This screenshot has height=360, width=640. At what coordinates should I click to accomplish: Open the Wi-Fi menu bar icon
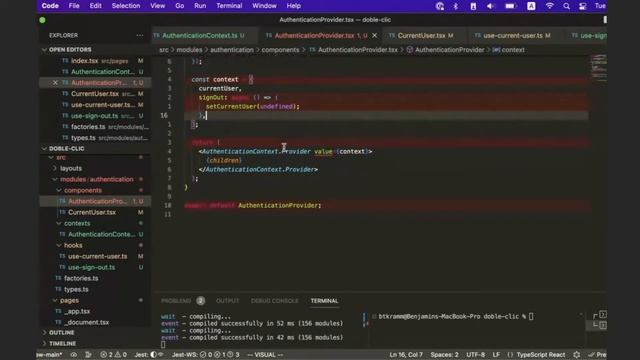[x=550, y=6]
